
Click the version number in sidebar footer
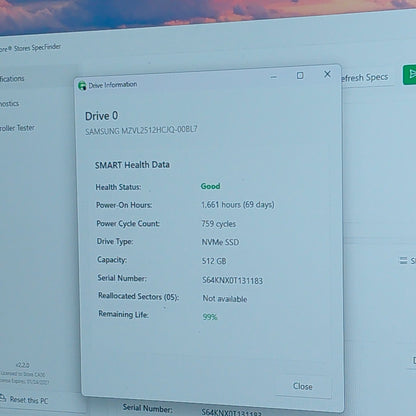pos(23,365)
